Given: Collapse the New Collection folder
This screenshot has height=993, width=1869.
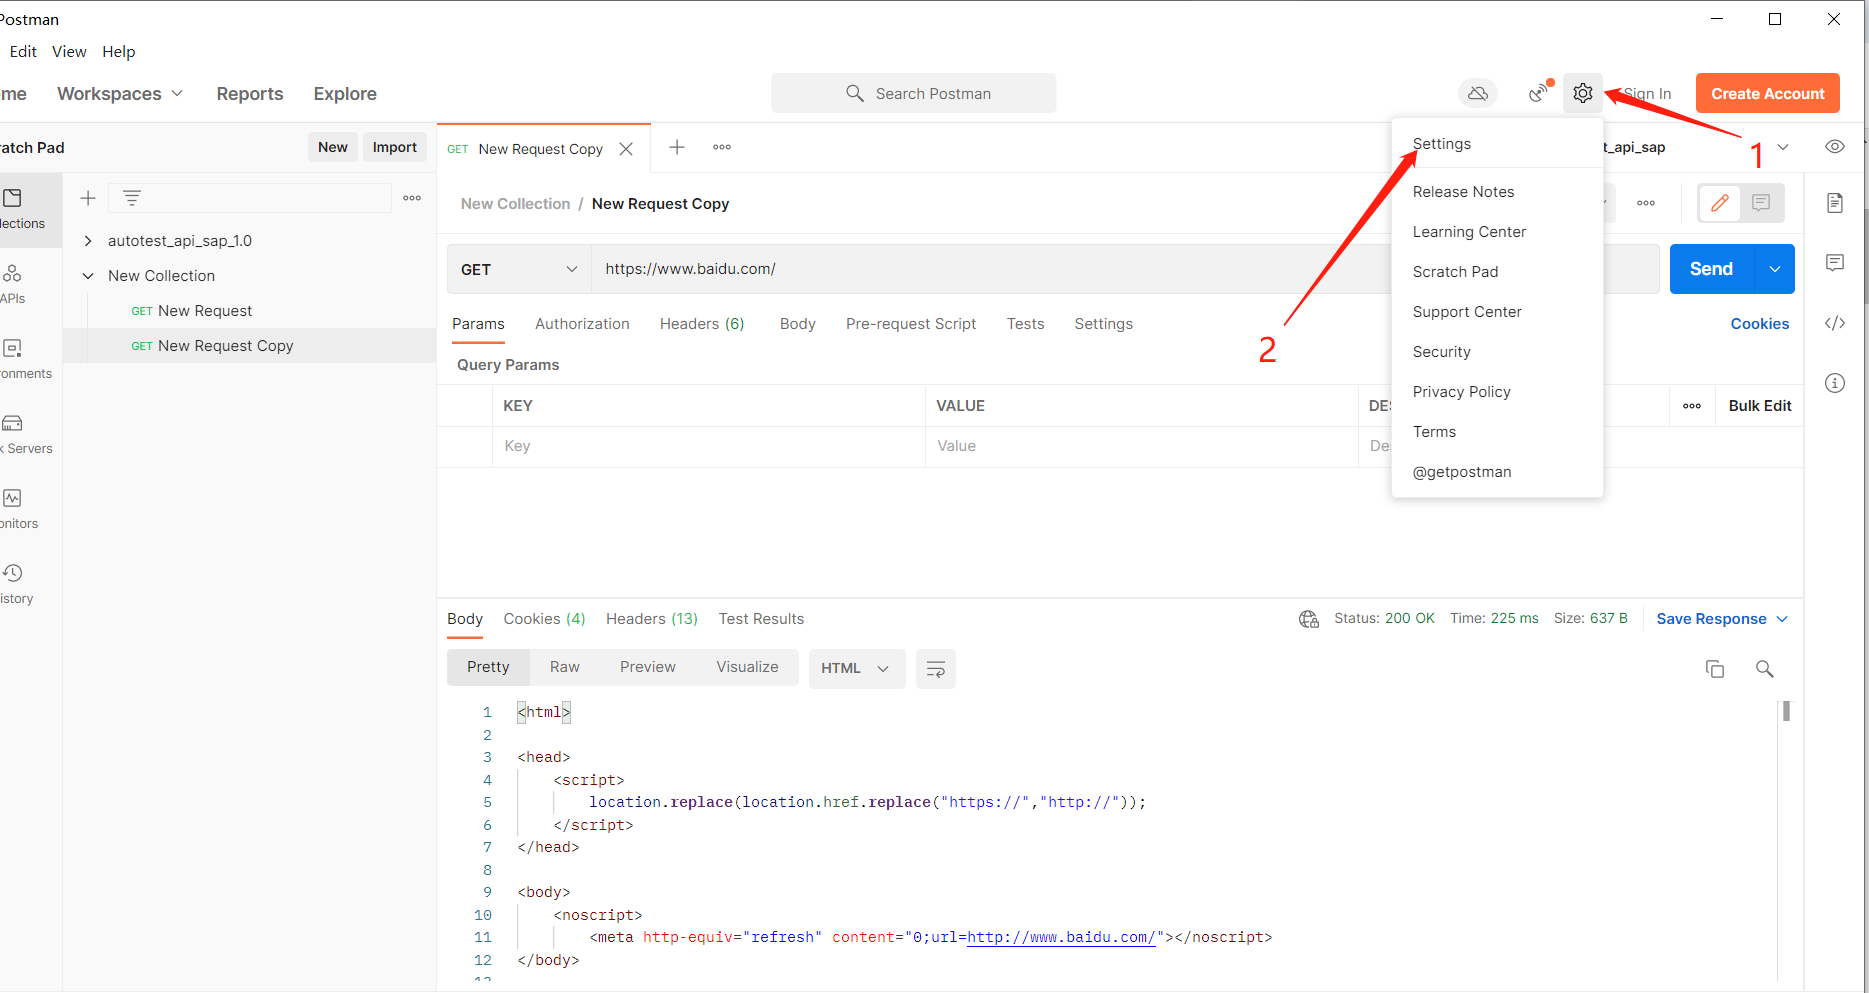Looking at the screenshot, I should coord(88,276).
